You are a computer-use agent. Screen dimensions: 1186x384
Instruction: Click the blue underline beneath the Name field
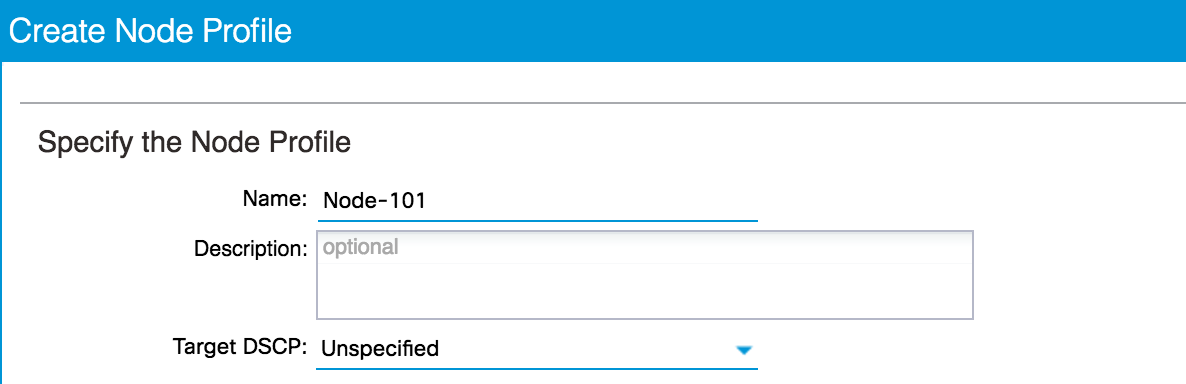(x=537, y=220)
